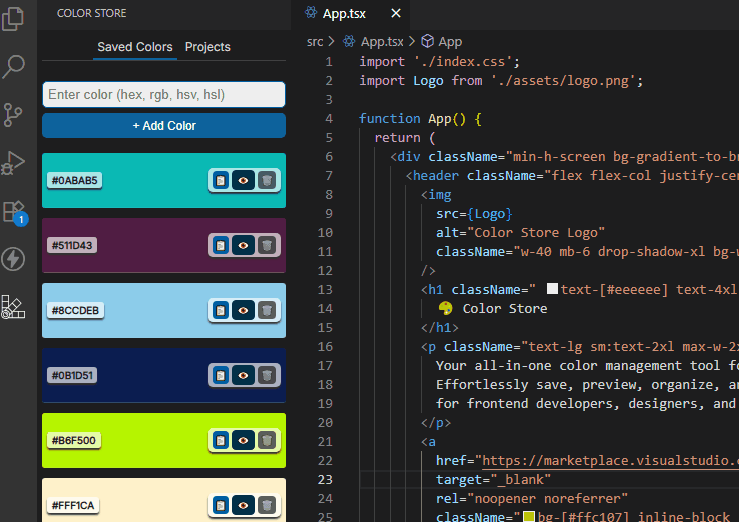739x522 pixels.
Task: Click the App breadcrumb symbol name
Action: [x=450, y=42]
